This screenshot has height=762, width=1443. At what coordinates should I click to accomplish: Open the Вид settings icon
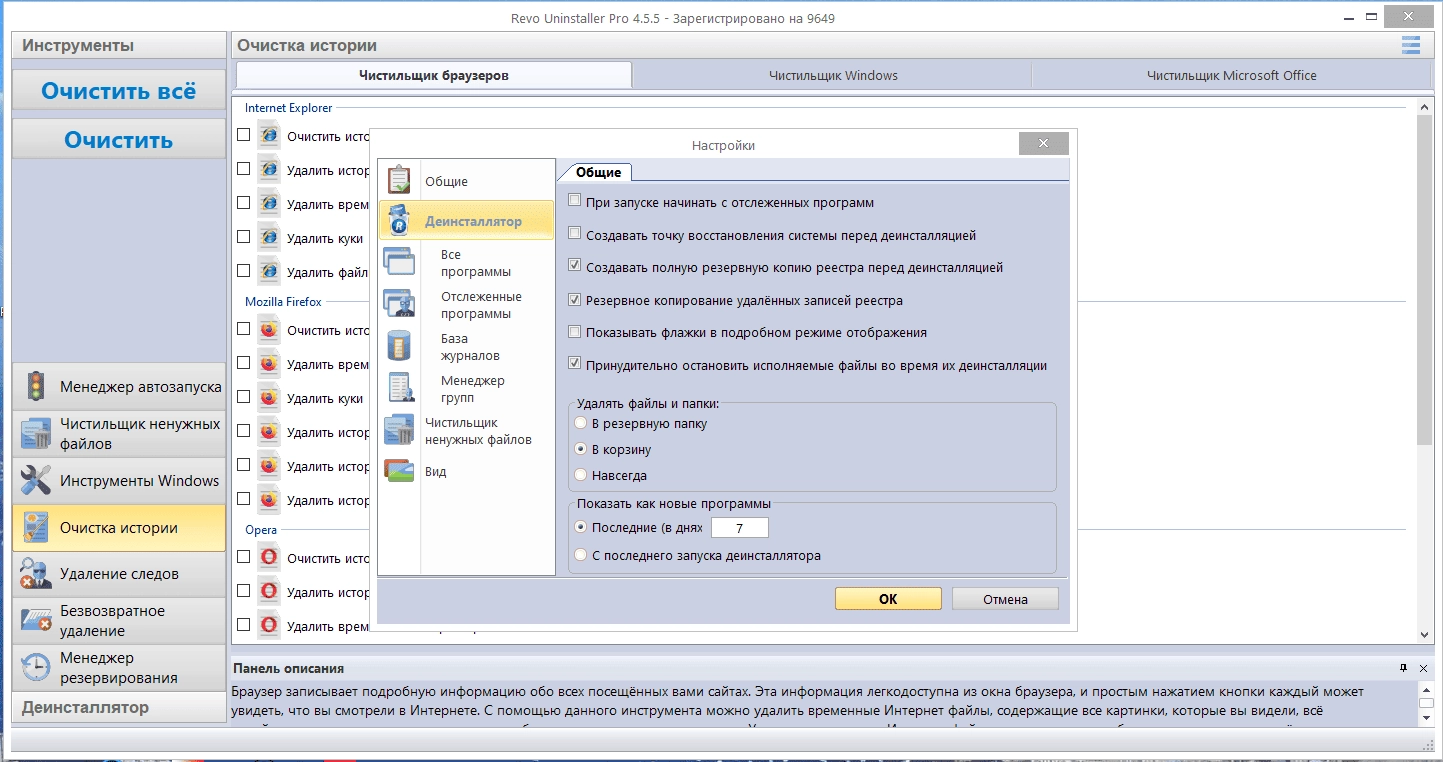(399, 471)
